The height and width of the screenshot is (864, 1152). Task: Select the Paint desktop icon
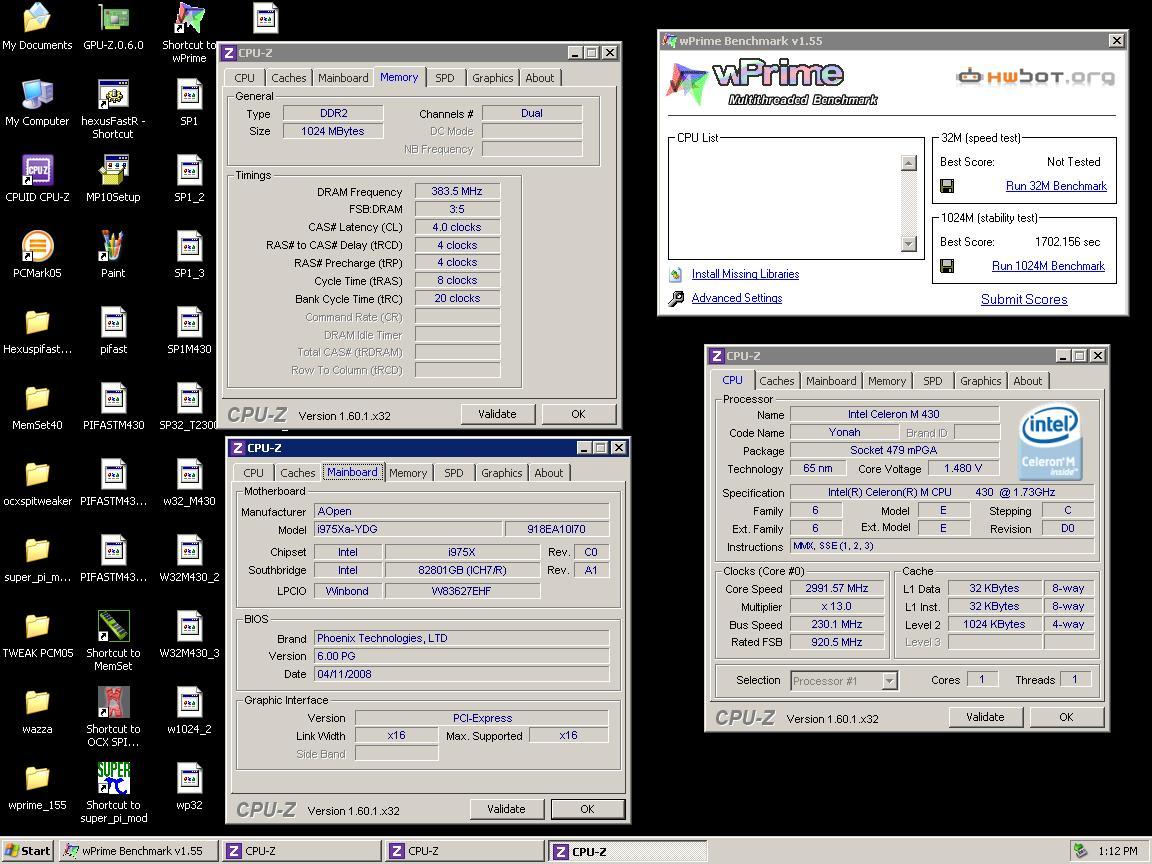point(113,255)
